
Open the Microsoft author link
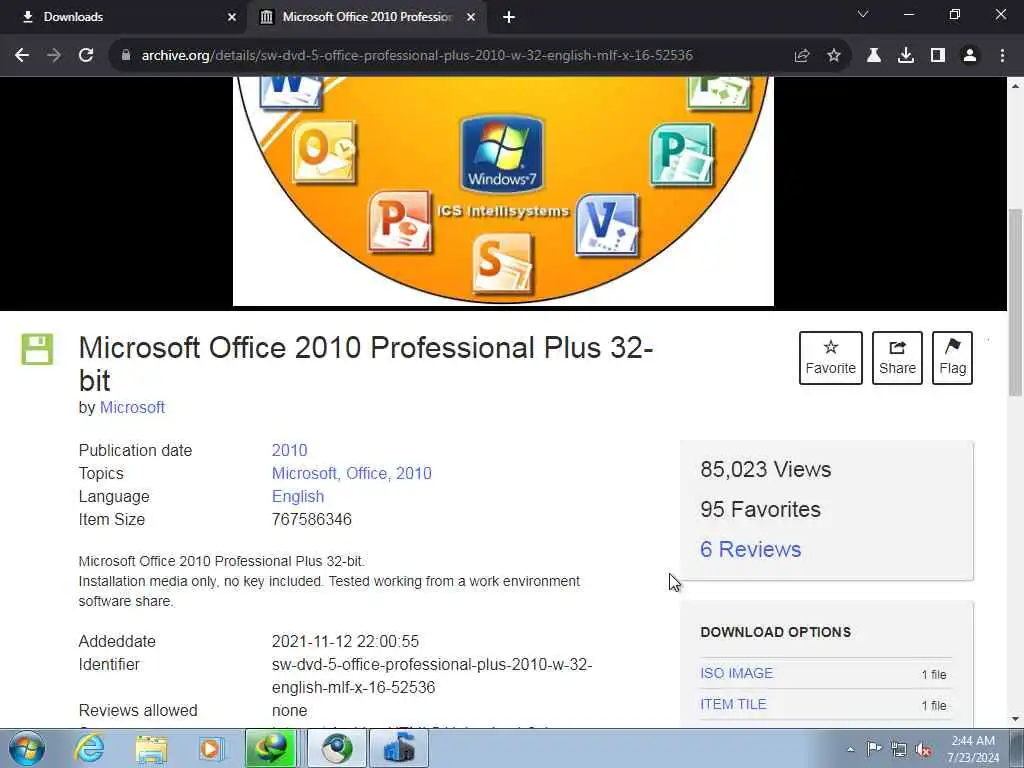tap(132, 408)
